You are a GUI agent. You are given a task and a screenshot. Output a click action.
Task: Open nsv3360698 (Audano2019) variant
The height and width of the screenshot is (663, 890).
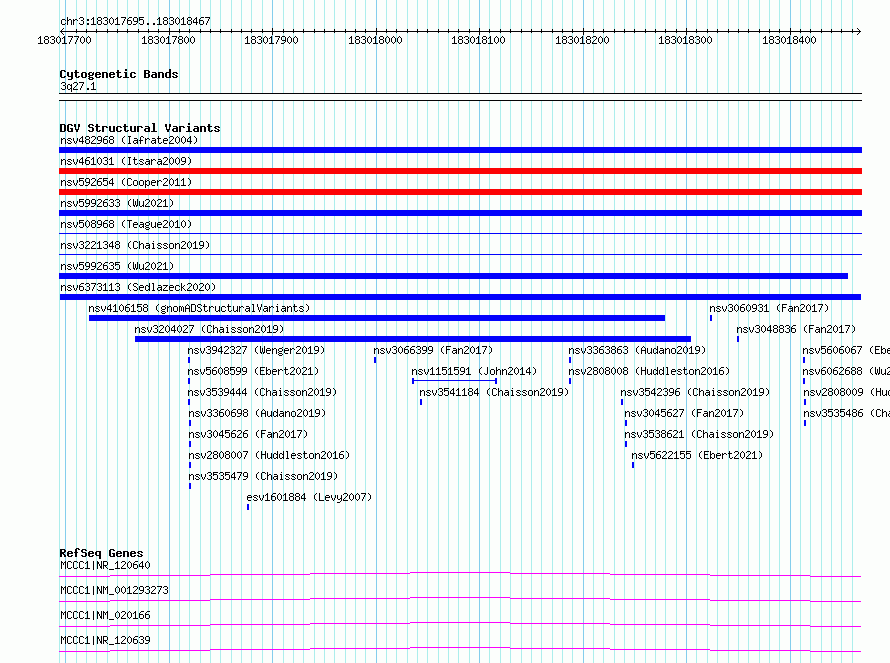(x=257, y=413)
